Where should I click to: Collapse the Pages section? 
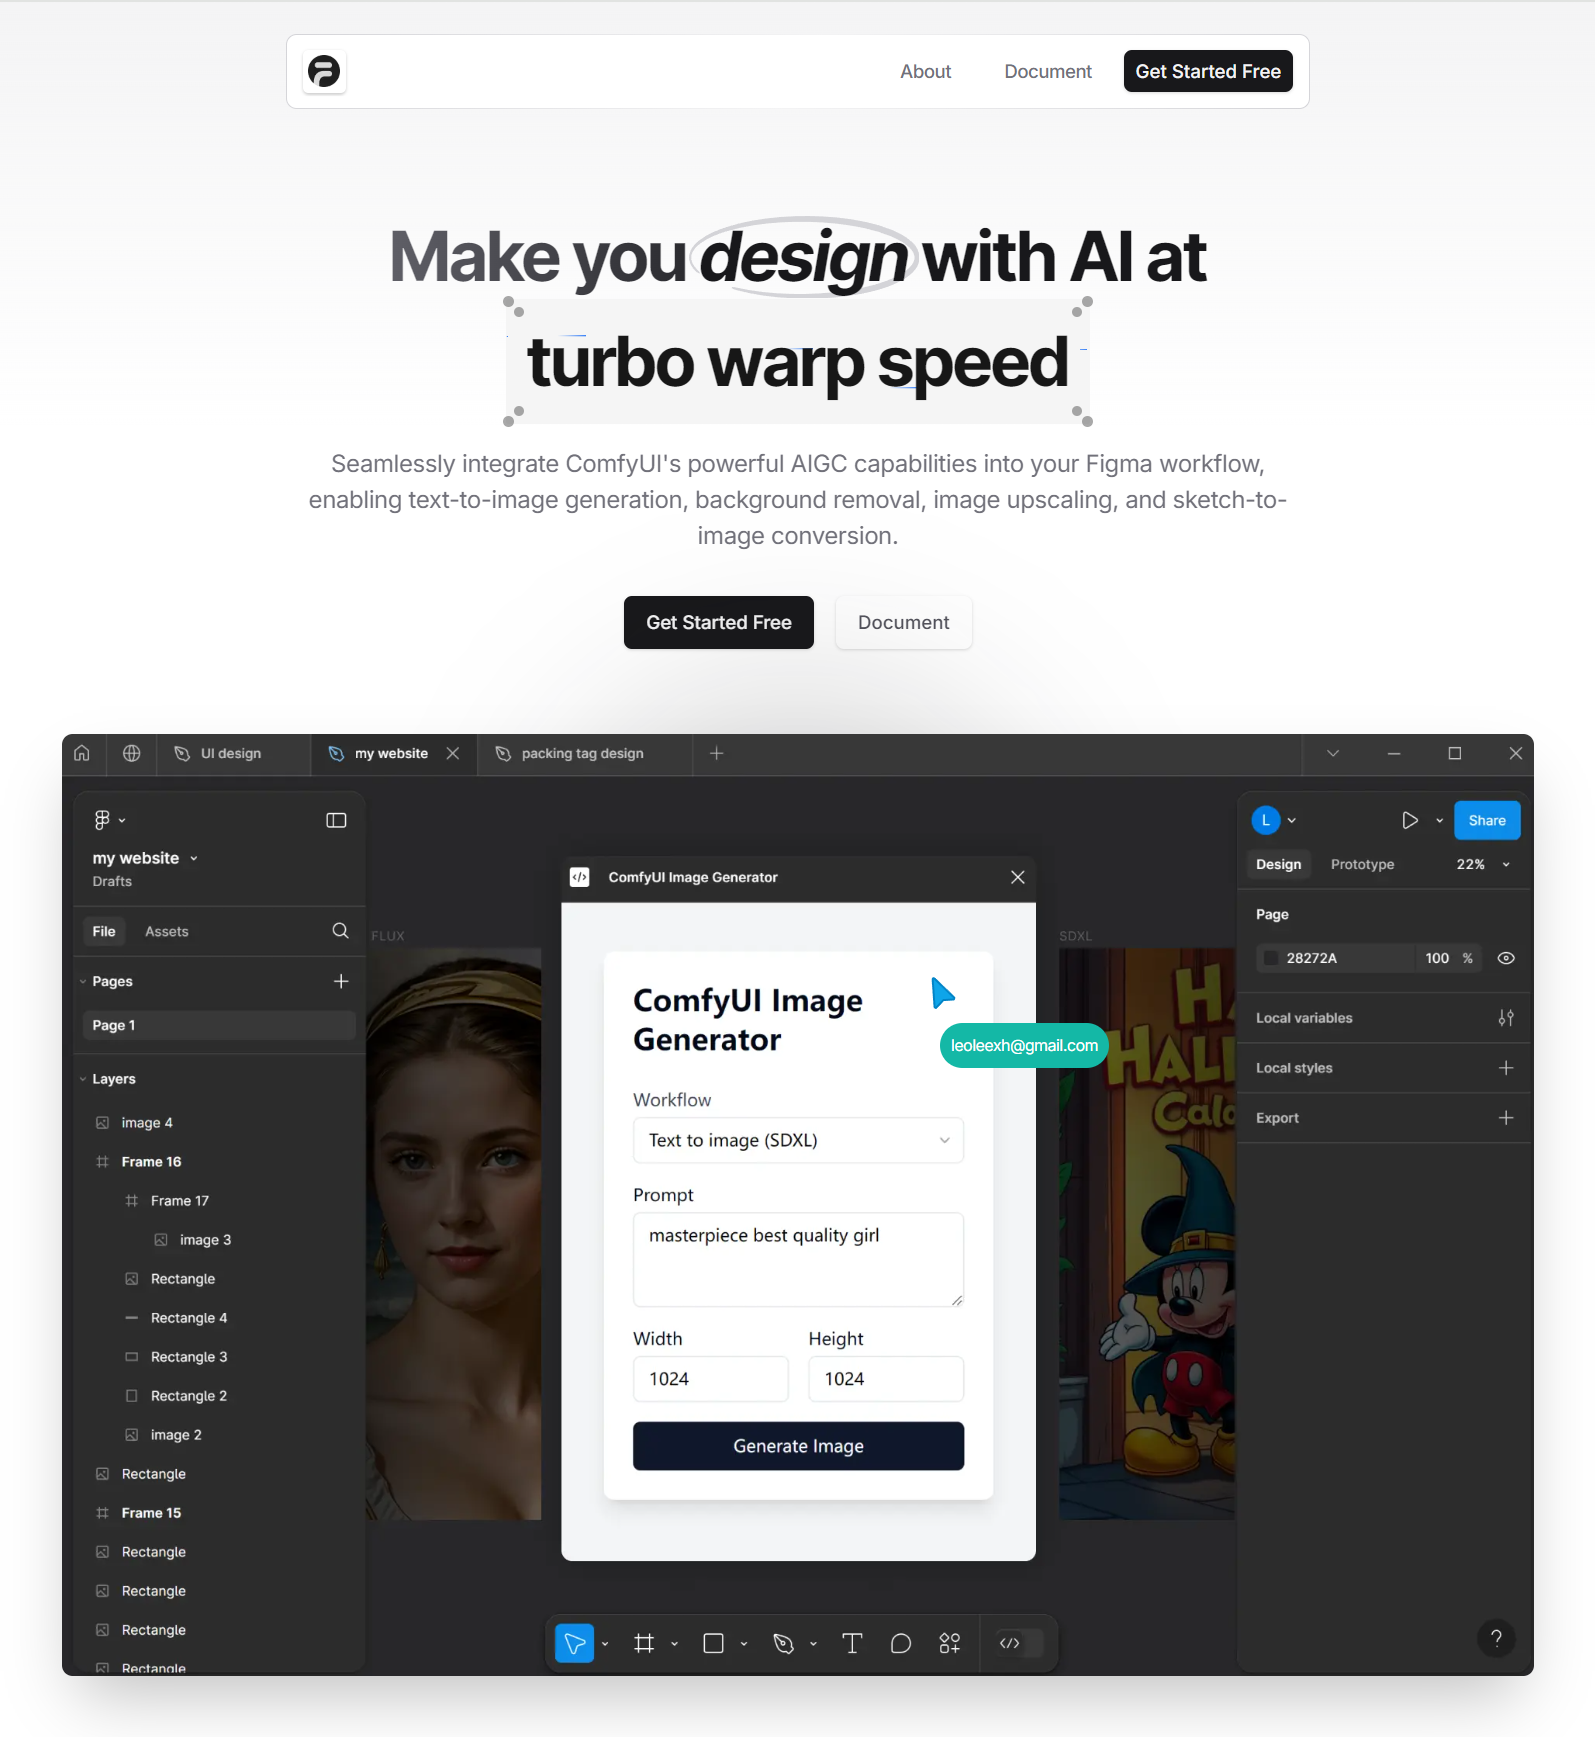click(x=83, y=981)
